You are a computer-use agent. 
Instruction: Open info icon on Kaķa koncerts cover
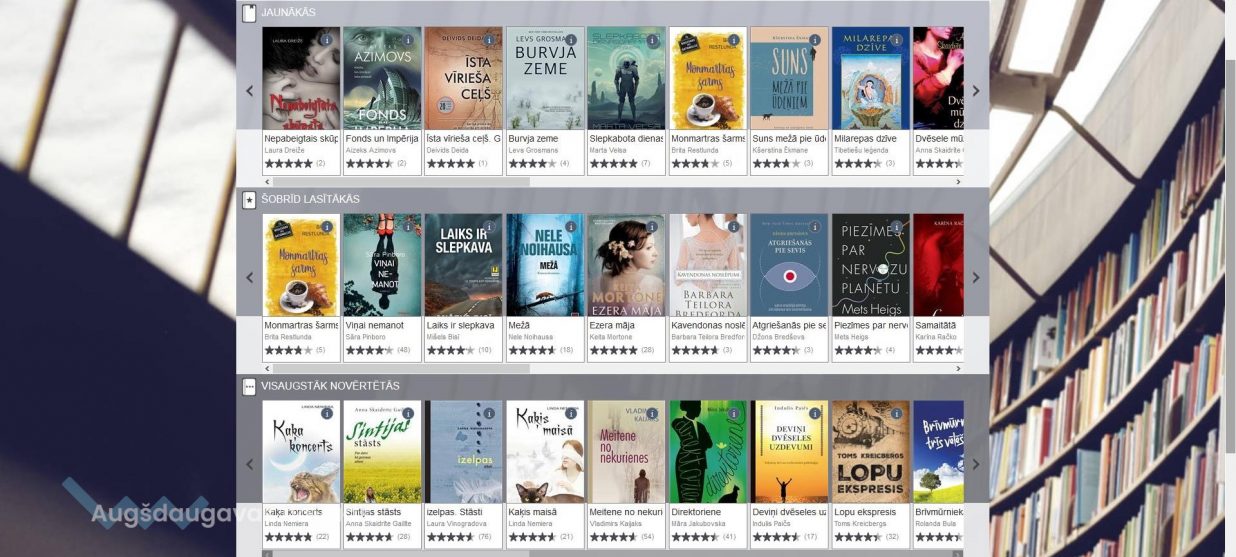click(x=327, y=414)
